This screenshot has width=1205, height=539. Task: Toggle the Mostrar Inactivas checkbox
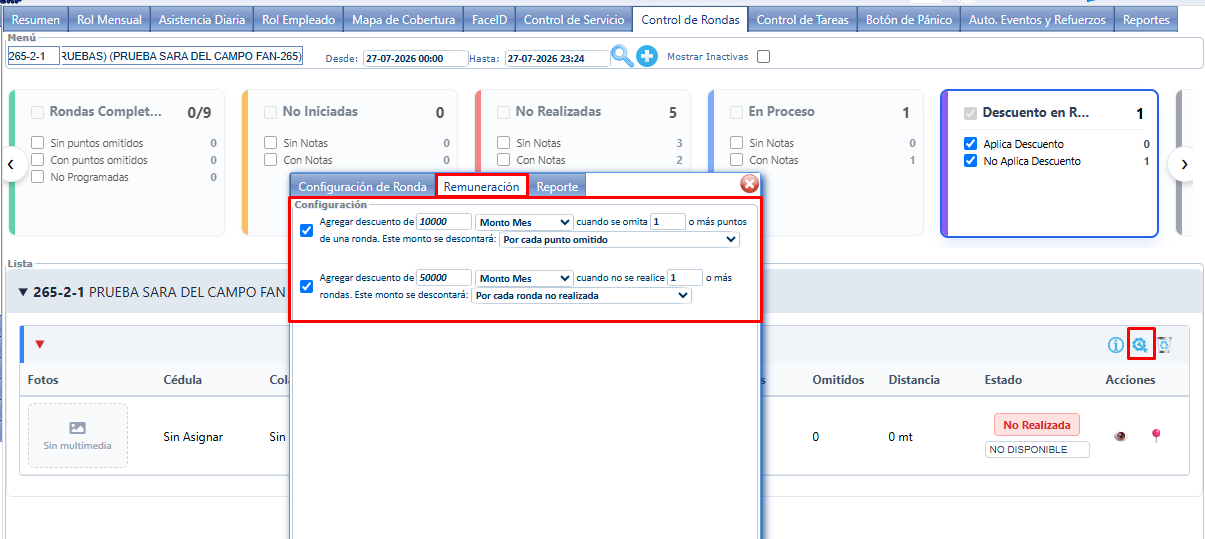(763, 57)
